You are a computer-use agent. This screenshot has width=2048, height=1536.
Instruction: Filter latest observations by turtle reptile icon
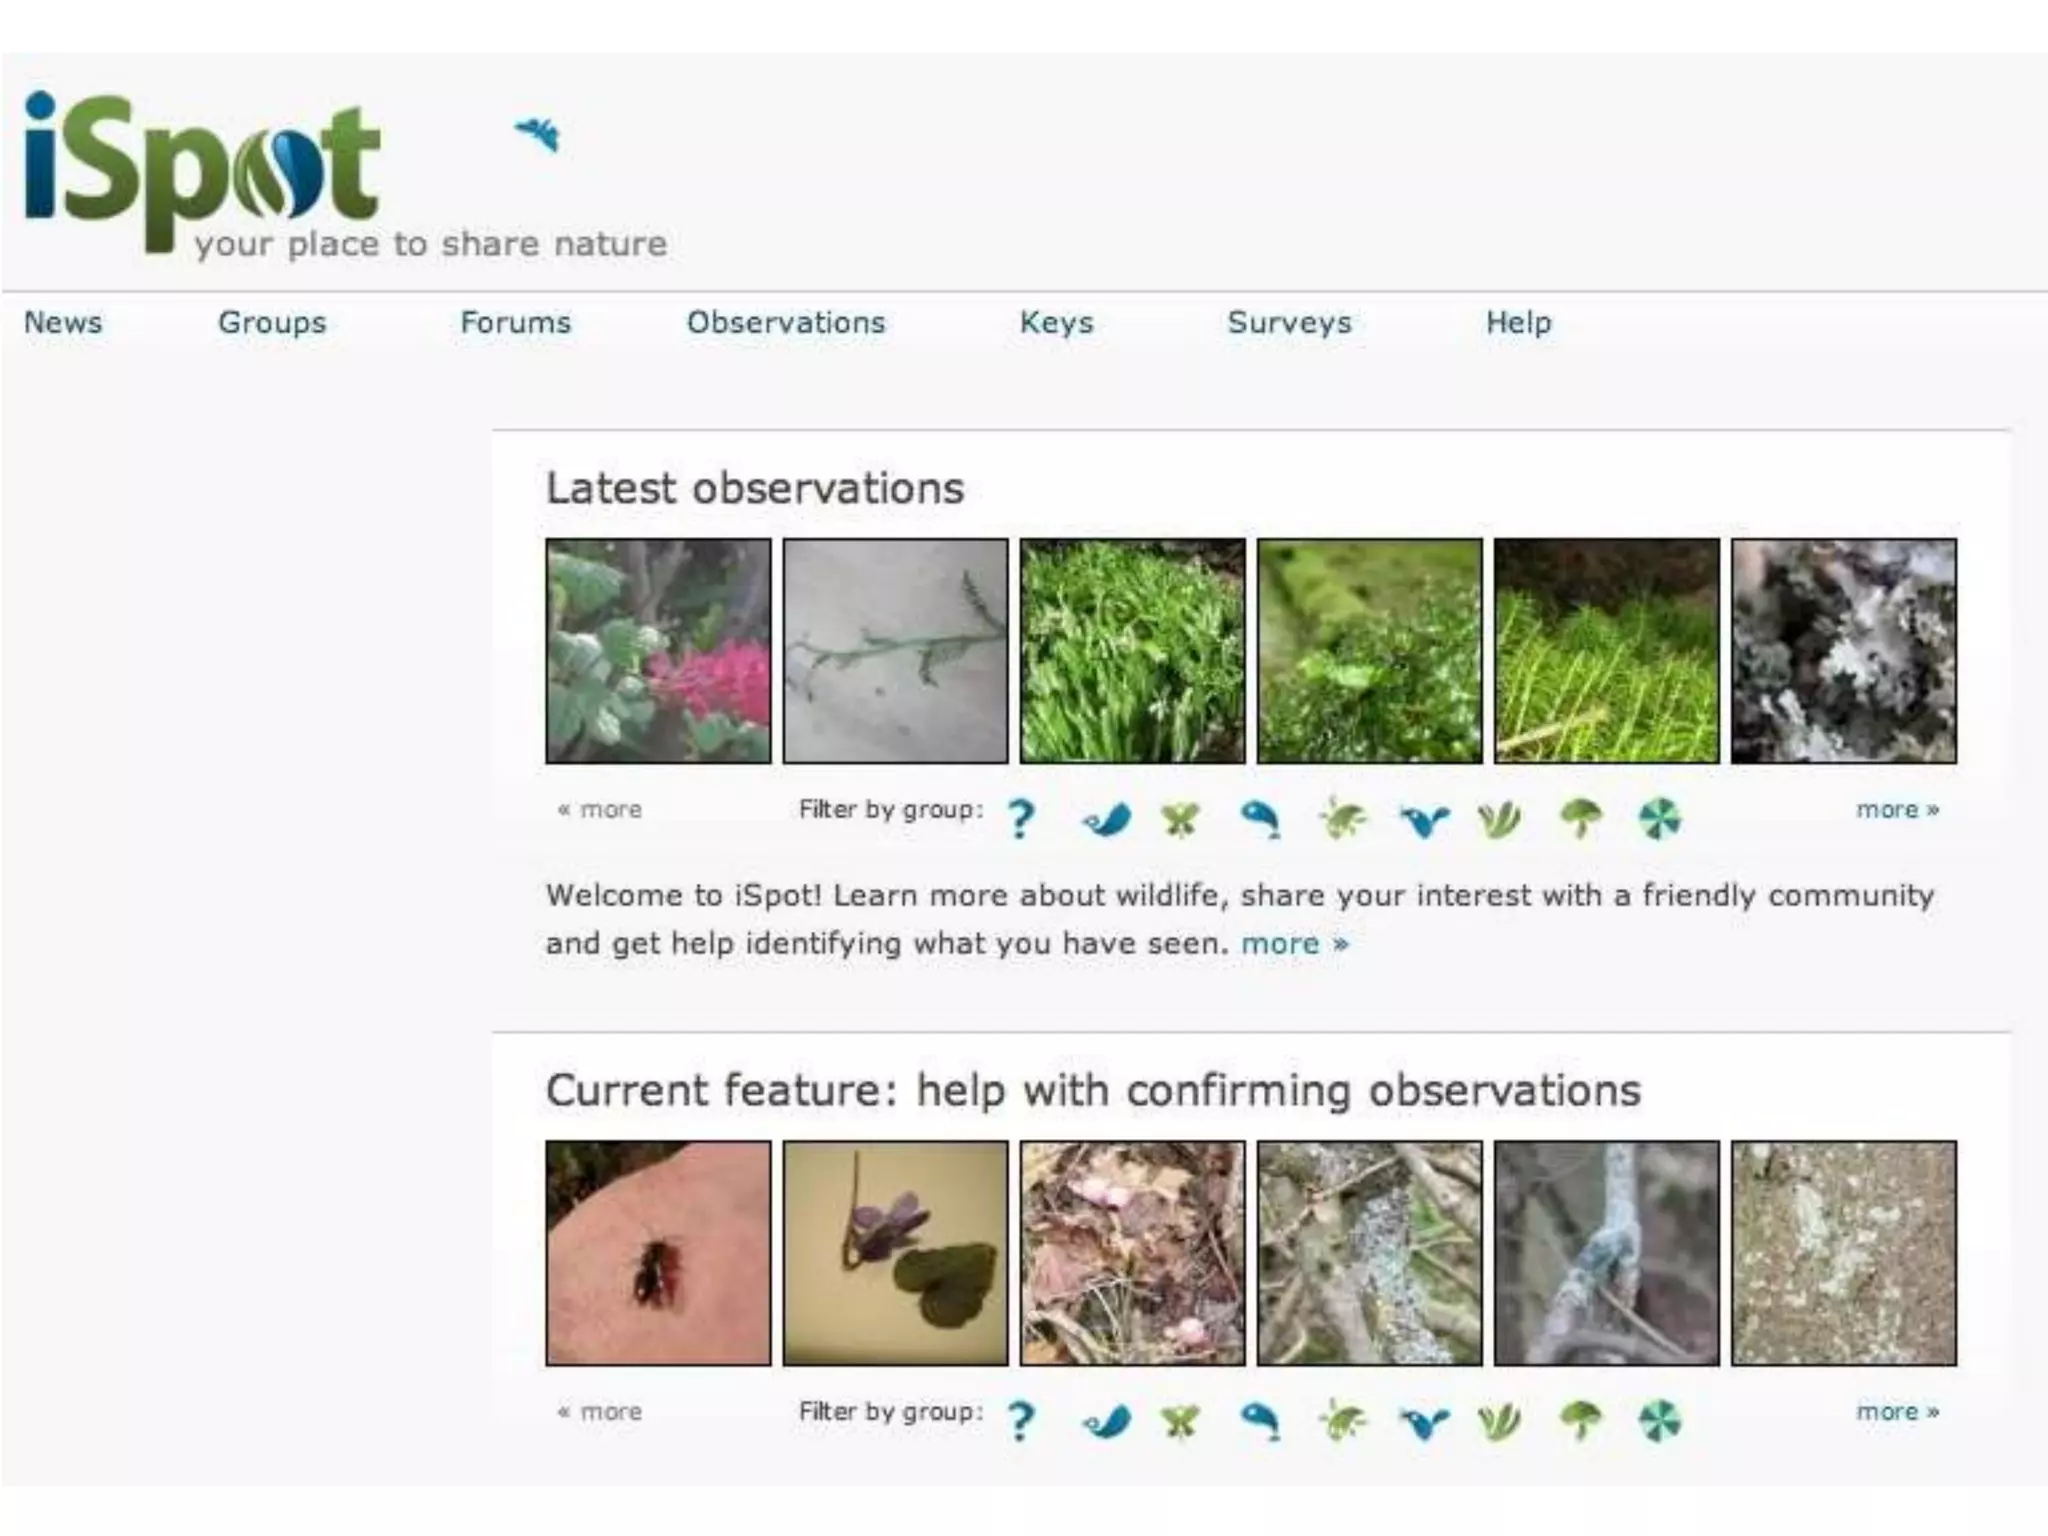point(1342,819)
